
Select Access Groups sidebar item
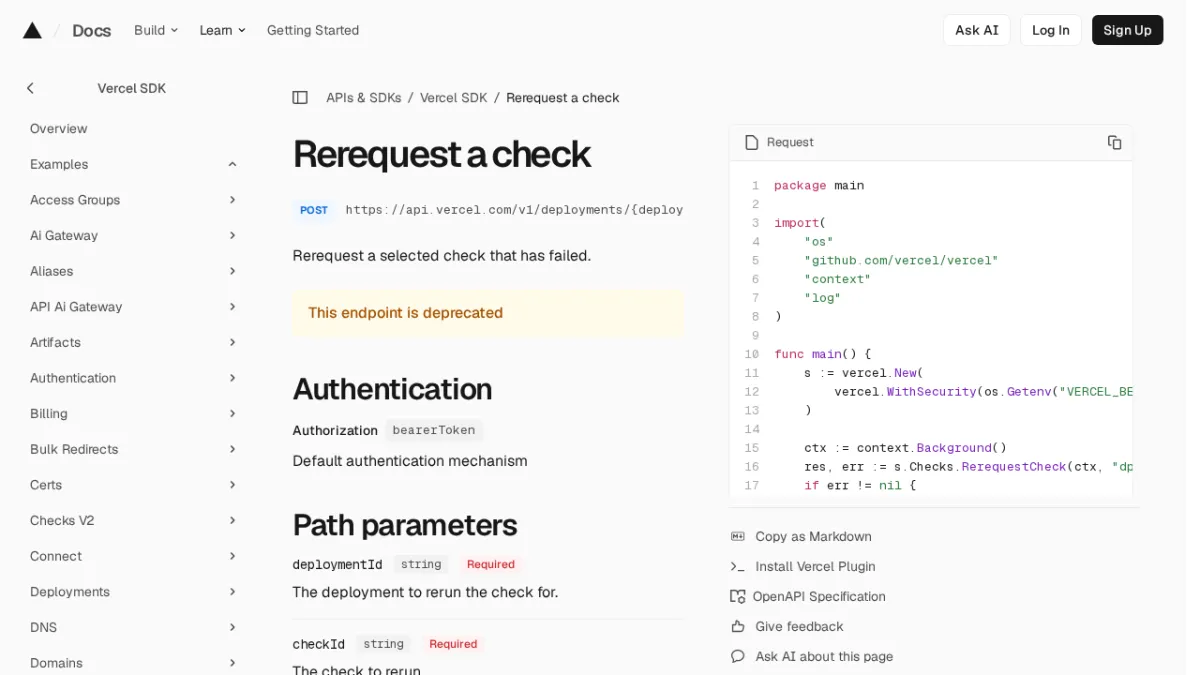[75, 200]
